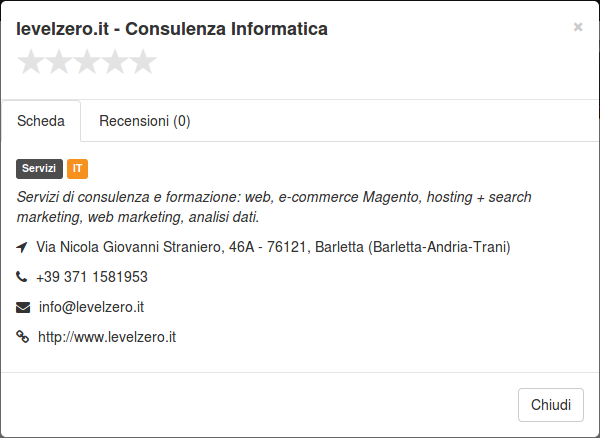Click the phone handset icon
The width and height of the screenshot is (600, 438).
pos(21,276)
